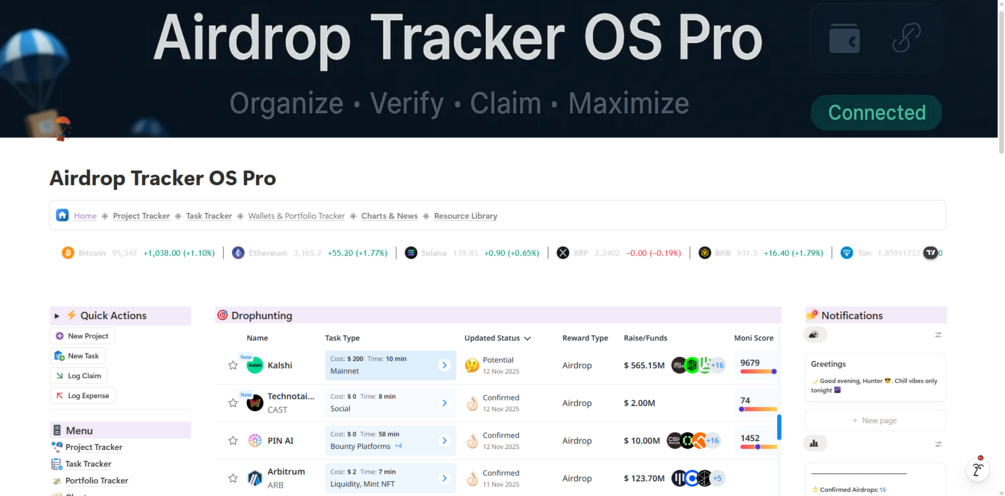Open Portfolio Tracker in side Menu
This screenshot has height=496, width=1005.
click(96, 481)
